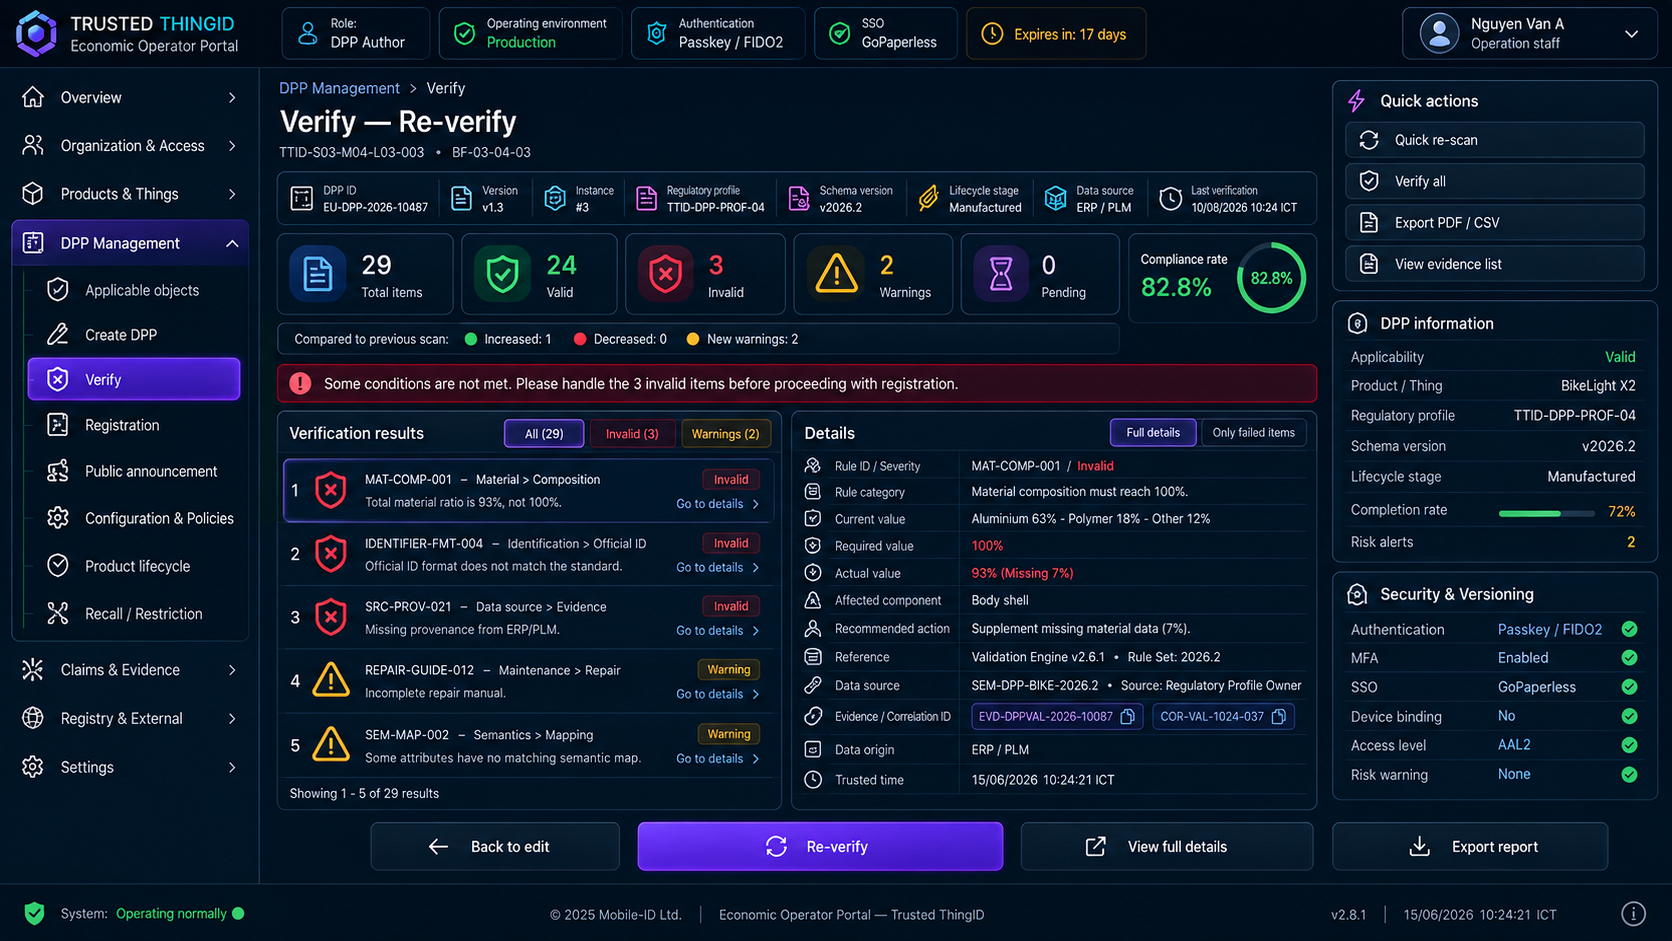Click the green check beside Access level AAL2
The image size is (1672, 941).
pyautogui.click(x=1629, y=745)
